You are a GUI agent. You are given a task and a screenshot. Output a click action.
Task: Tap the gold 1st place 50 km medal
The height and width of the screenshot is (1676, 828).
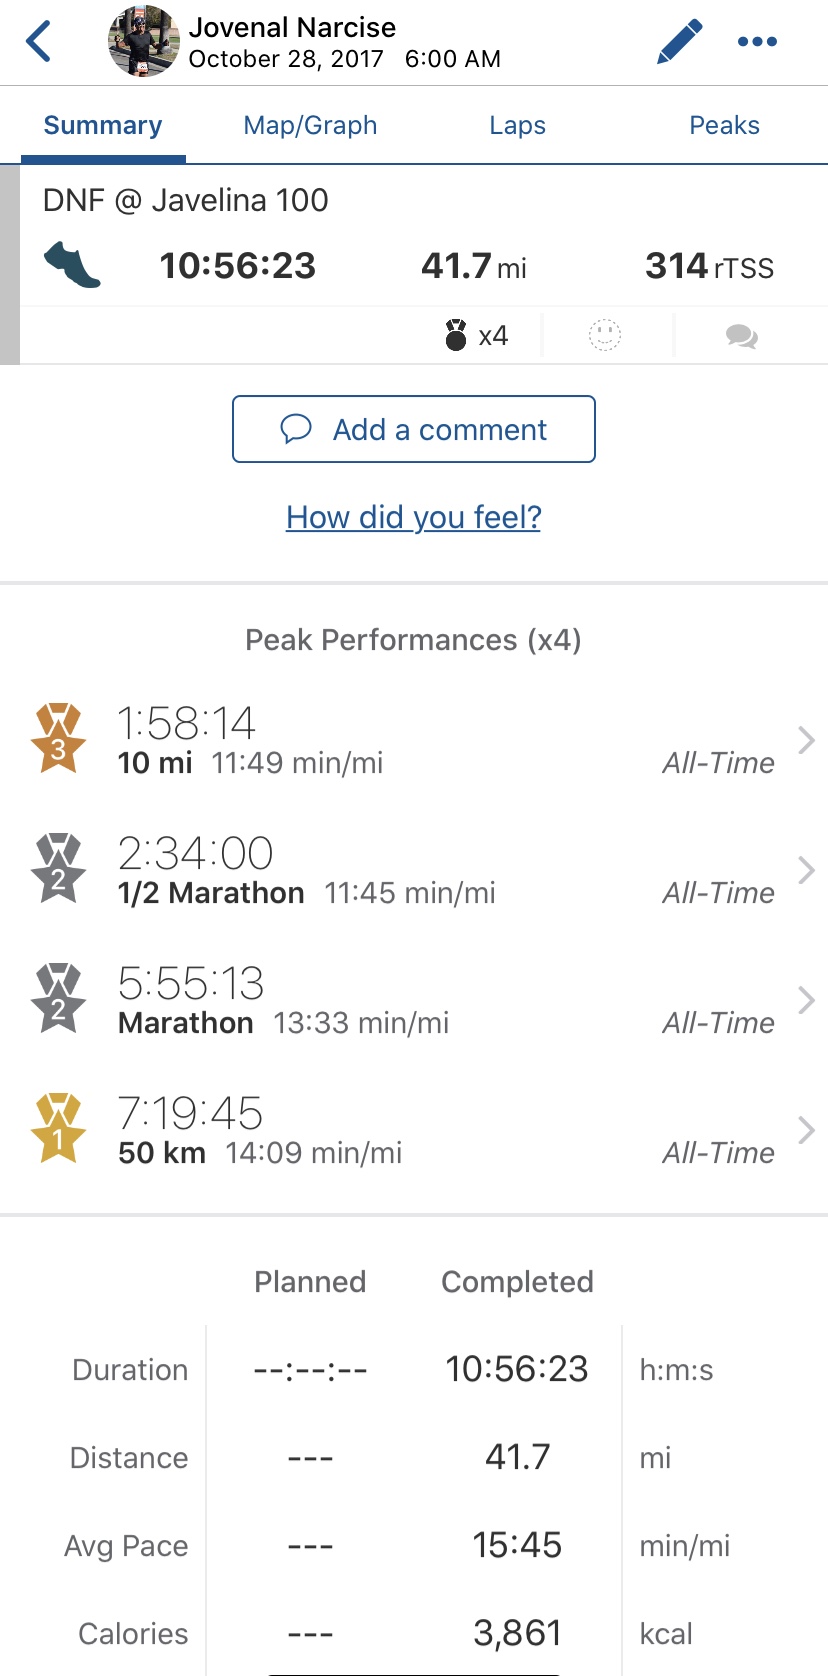click(59, 1128)
